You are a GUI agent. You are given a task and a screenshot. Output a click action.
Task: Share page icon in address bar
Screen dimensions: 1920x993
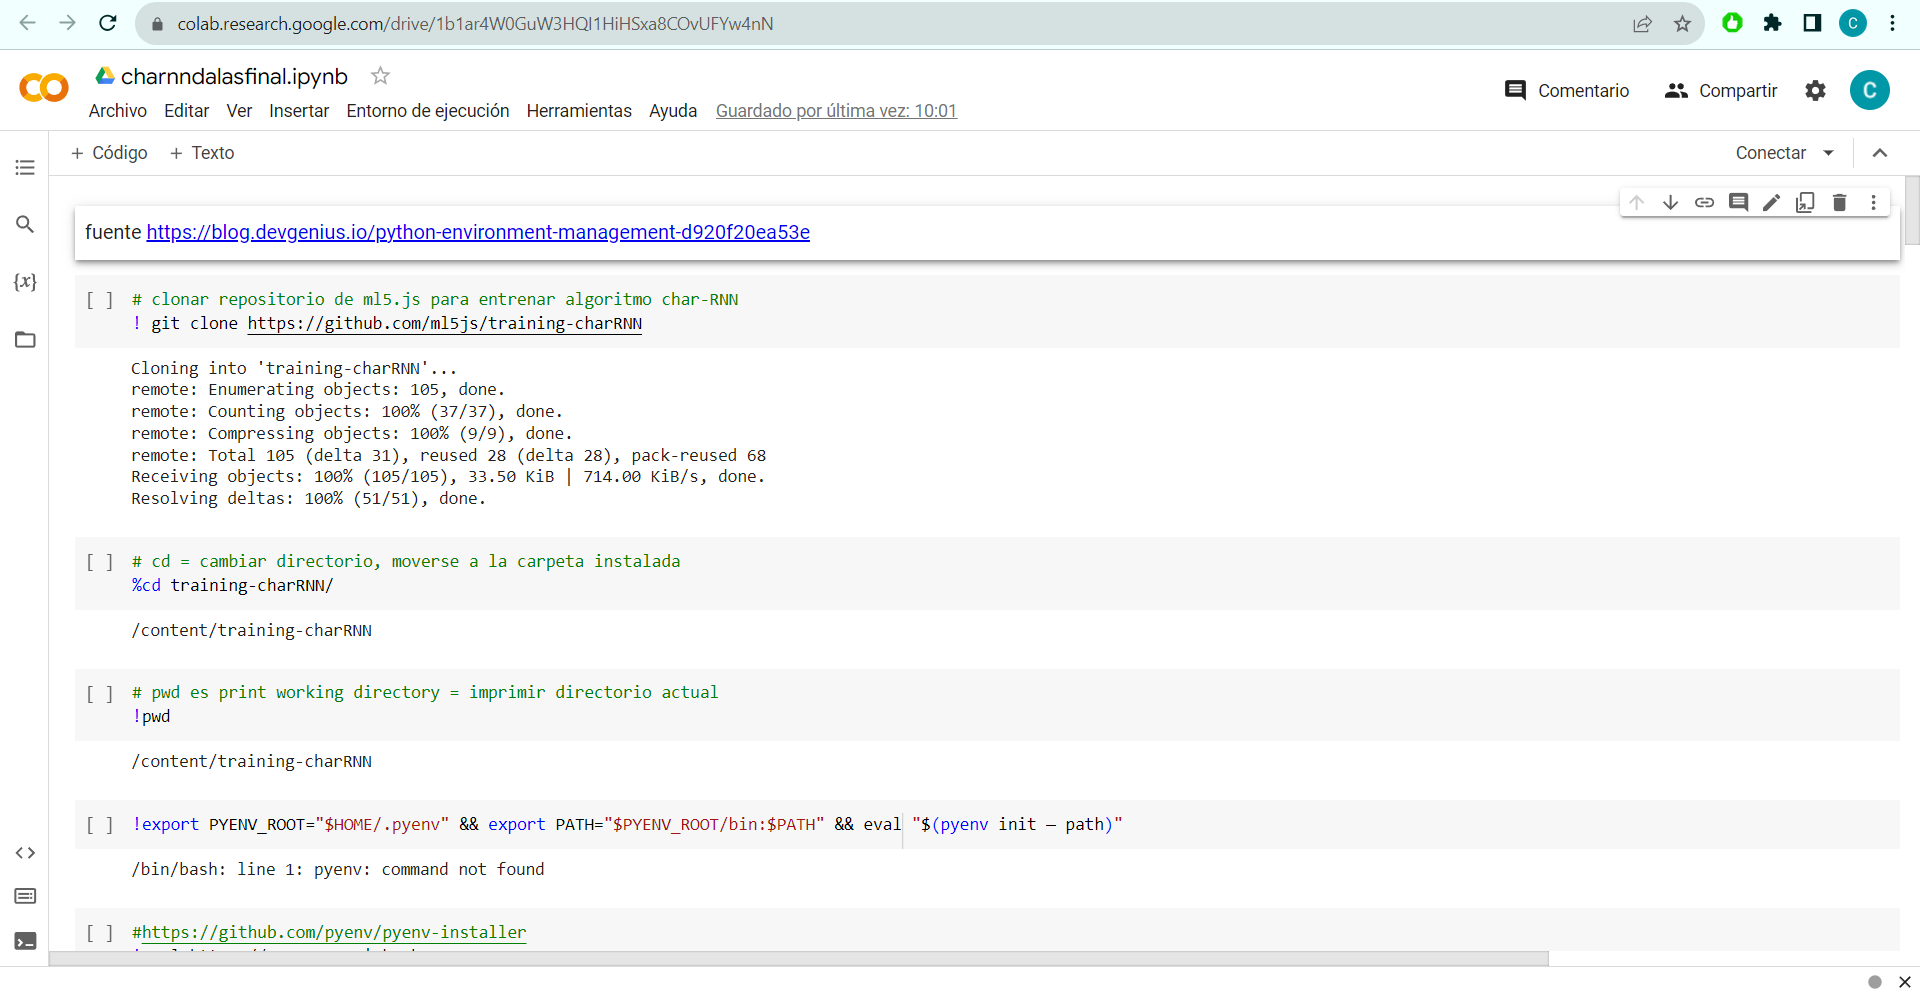[1642, 24]
